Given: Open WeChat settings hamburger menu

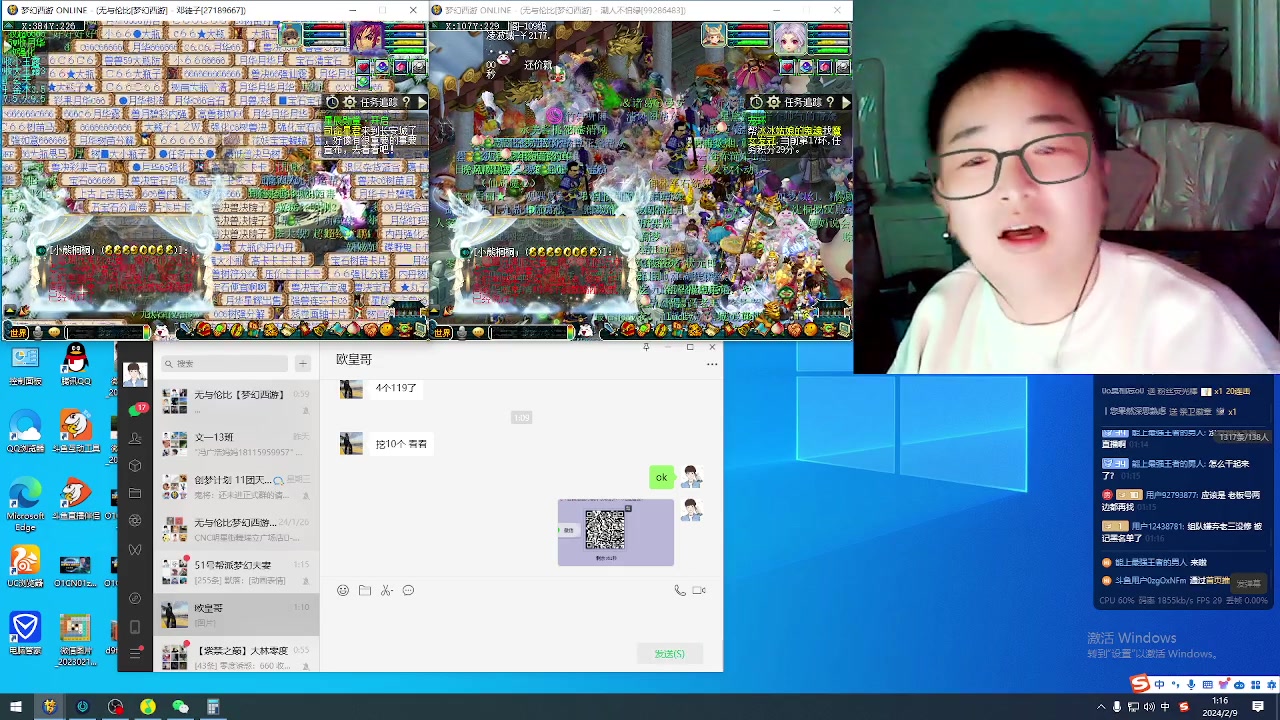Looking at the screenshot, I should tap(135, 653).
